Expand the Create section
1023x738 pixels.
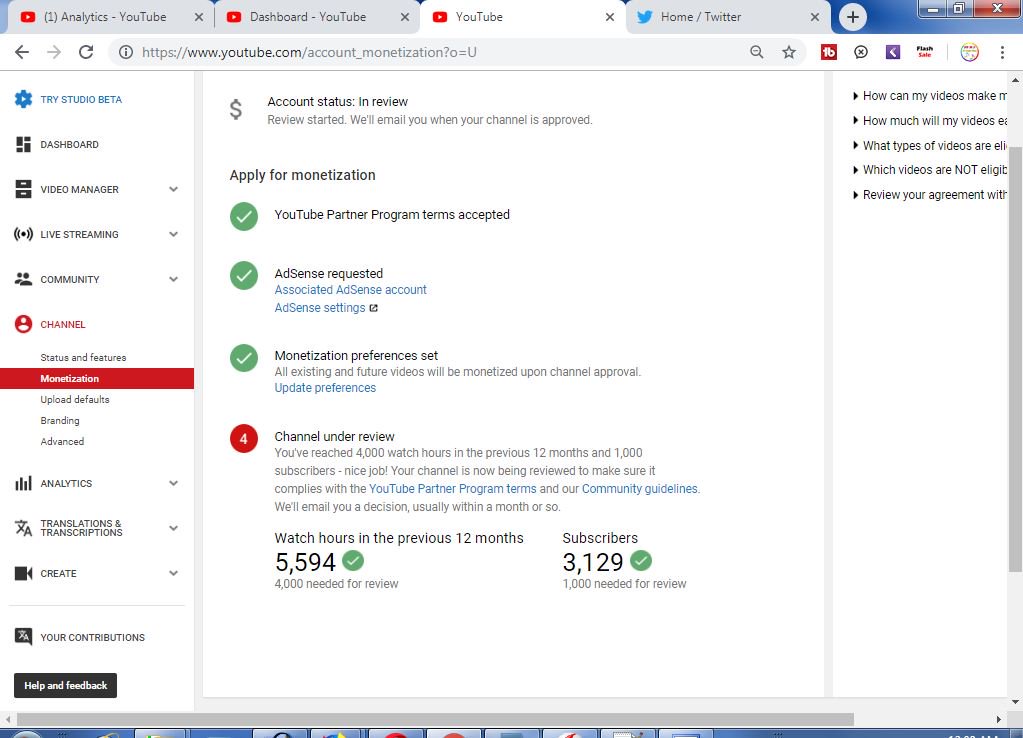174,574
